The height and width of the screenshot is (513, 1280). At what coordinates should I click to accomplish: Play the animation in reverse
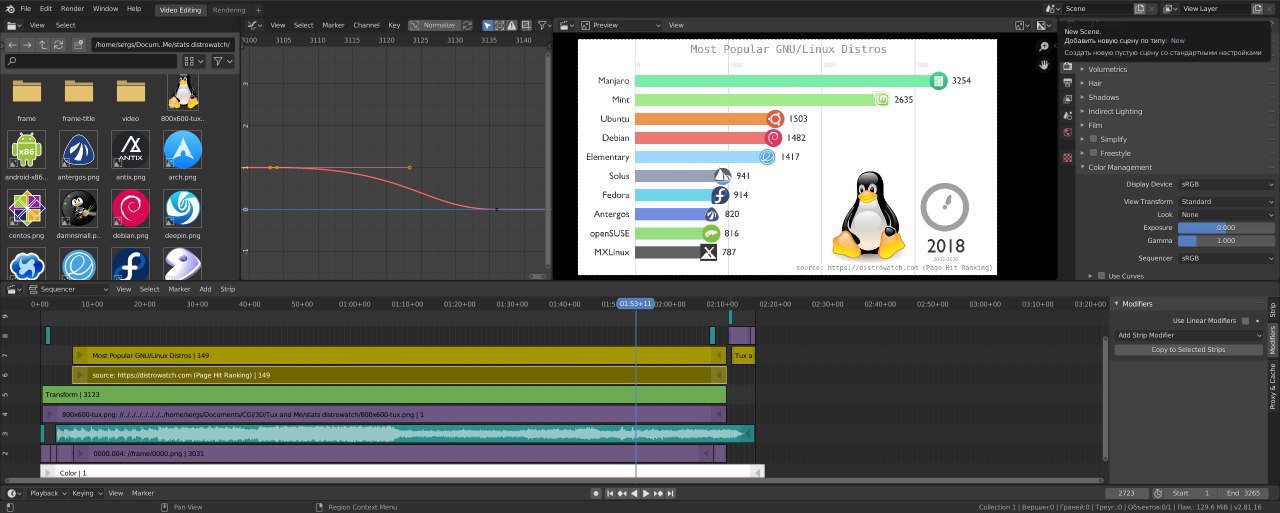click(634, 493)
